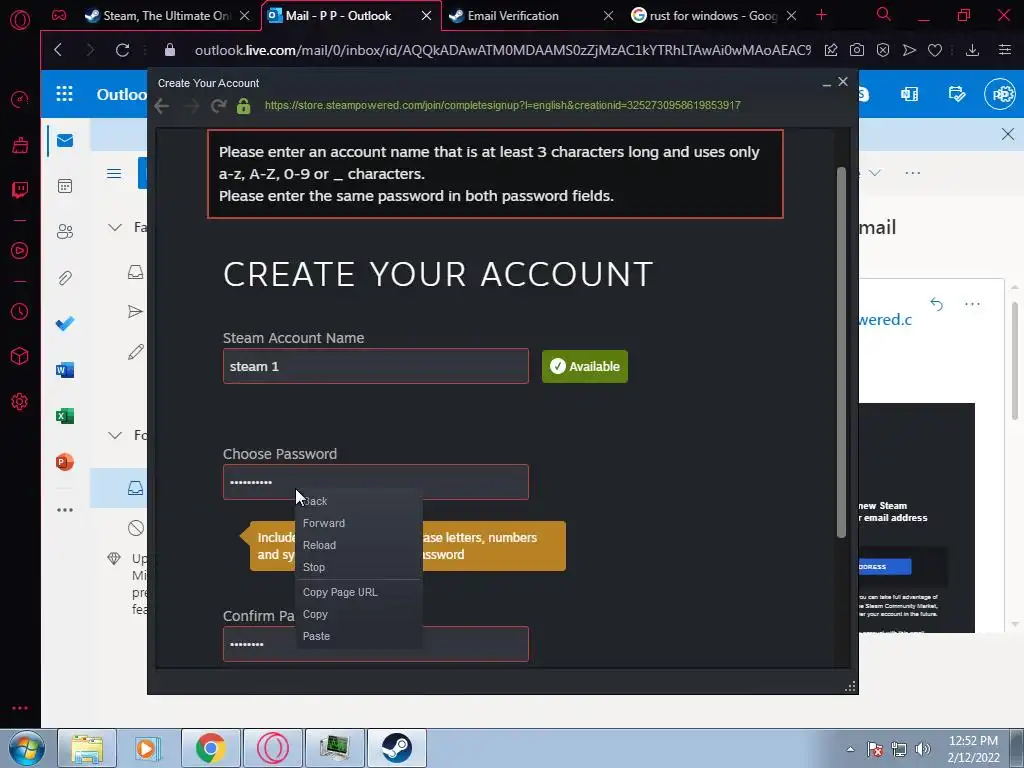The image size is (1024, 768).
Task: Open Word app in Outlook rail
Action: tap(65, 370)
